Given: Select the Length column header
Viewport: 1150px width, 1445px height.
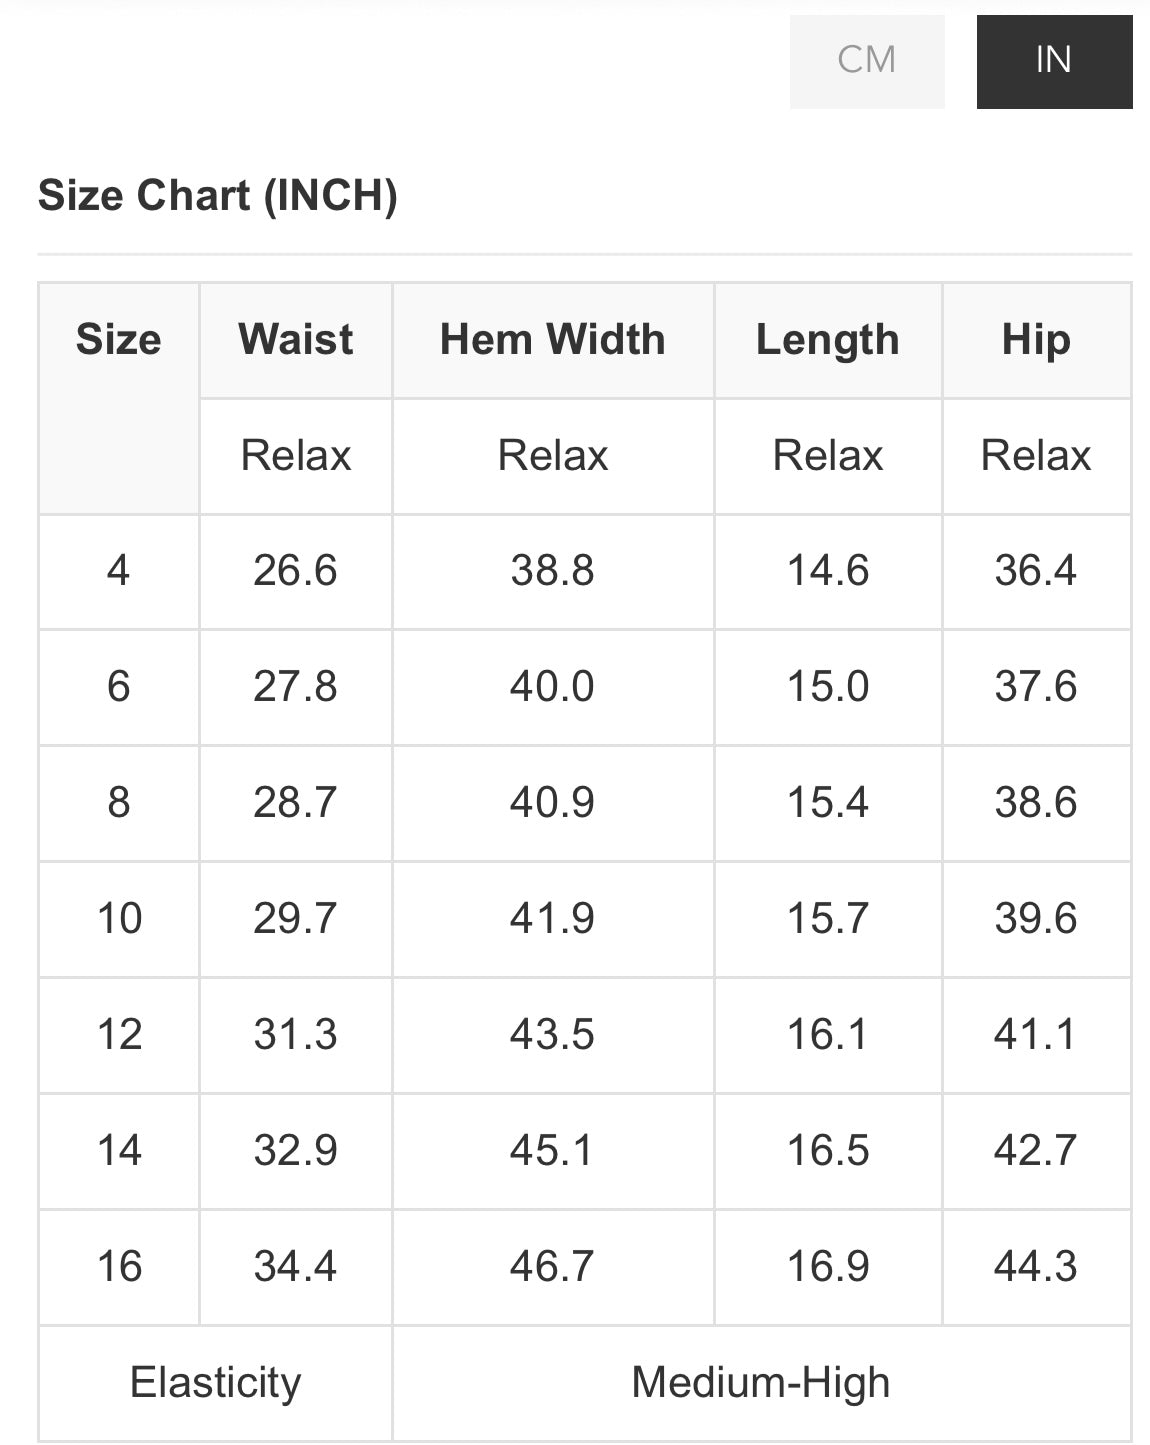Looking at the screenshot, I should click(x=828, y=340).
